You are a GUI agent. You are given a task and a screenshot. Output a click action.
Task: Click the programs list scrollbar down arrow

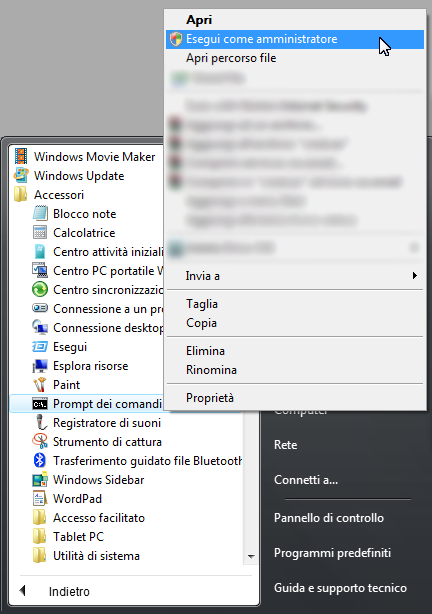point(251,556)
